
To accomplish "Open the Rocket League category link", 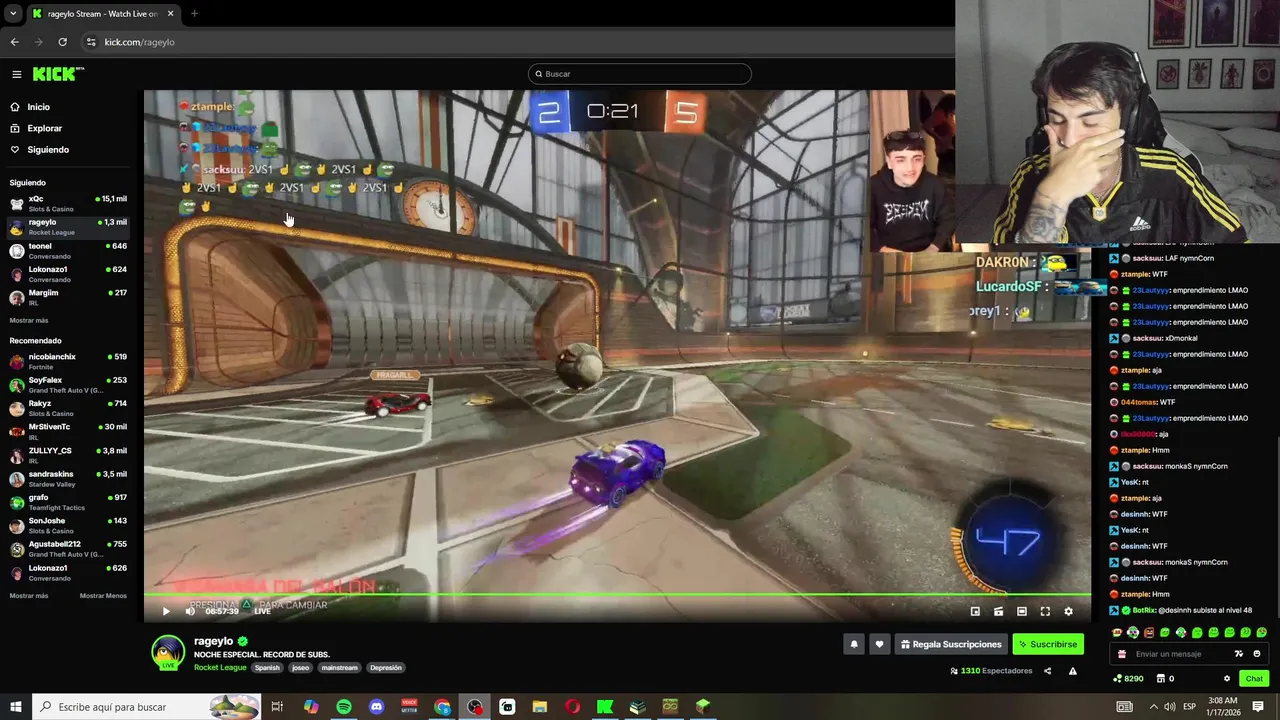I will pyautogui.click(x=220, y=667).
